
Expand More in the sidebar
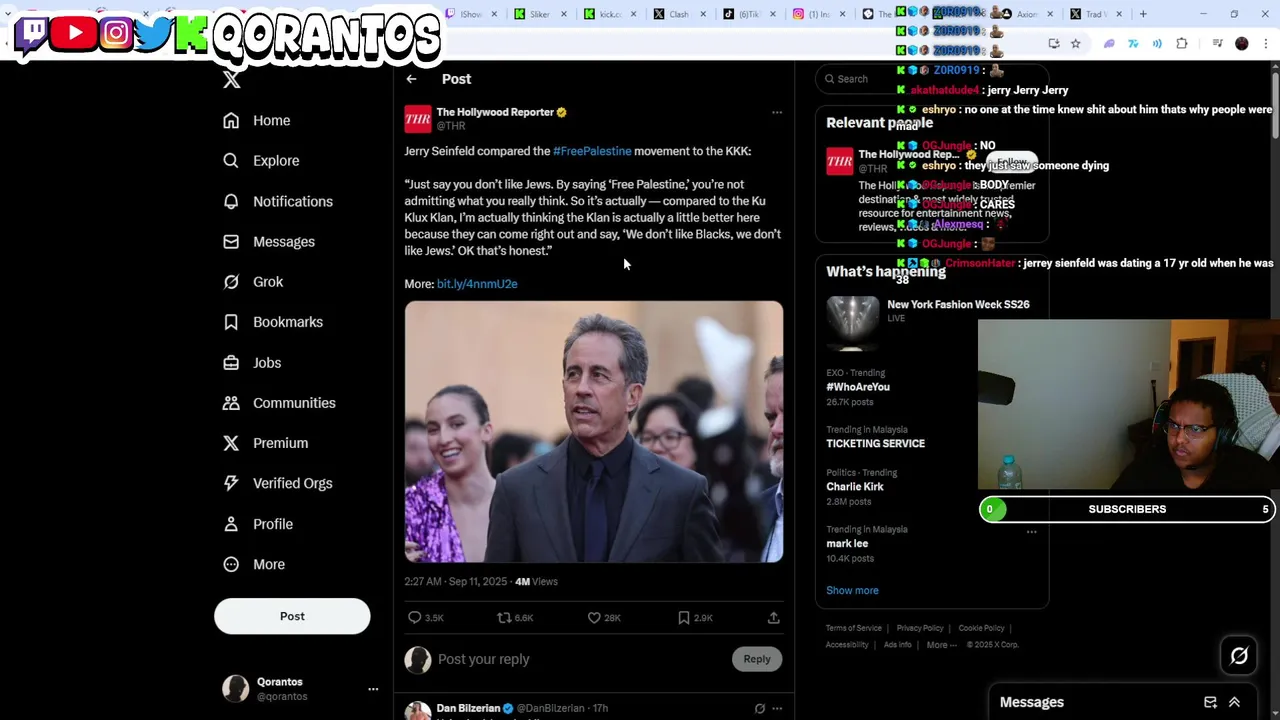(x=255, y=564)
